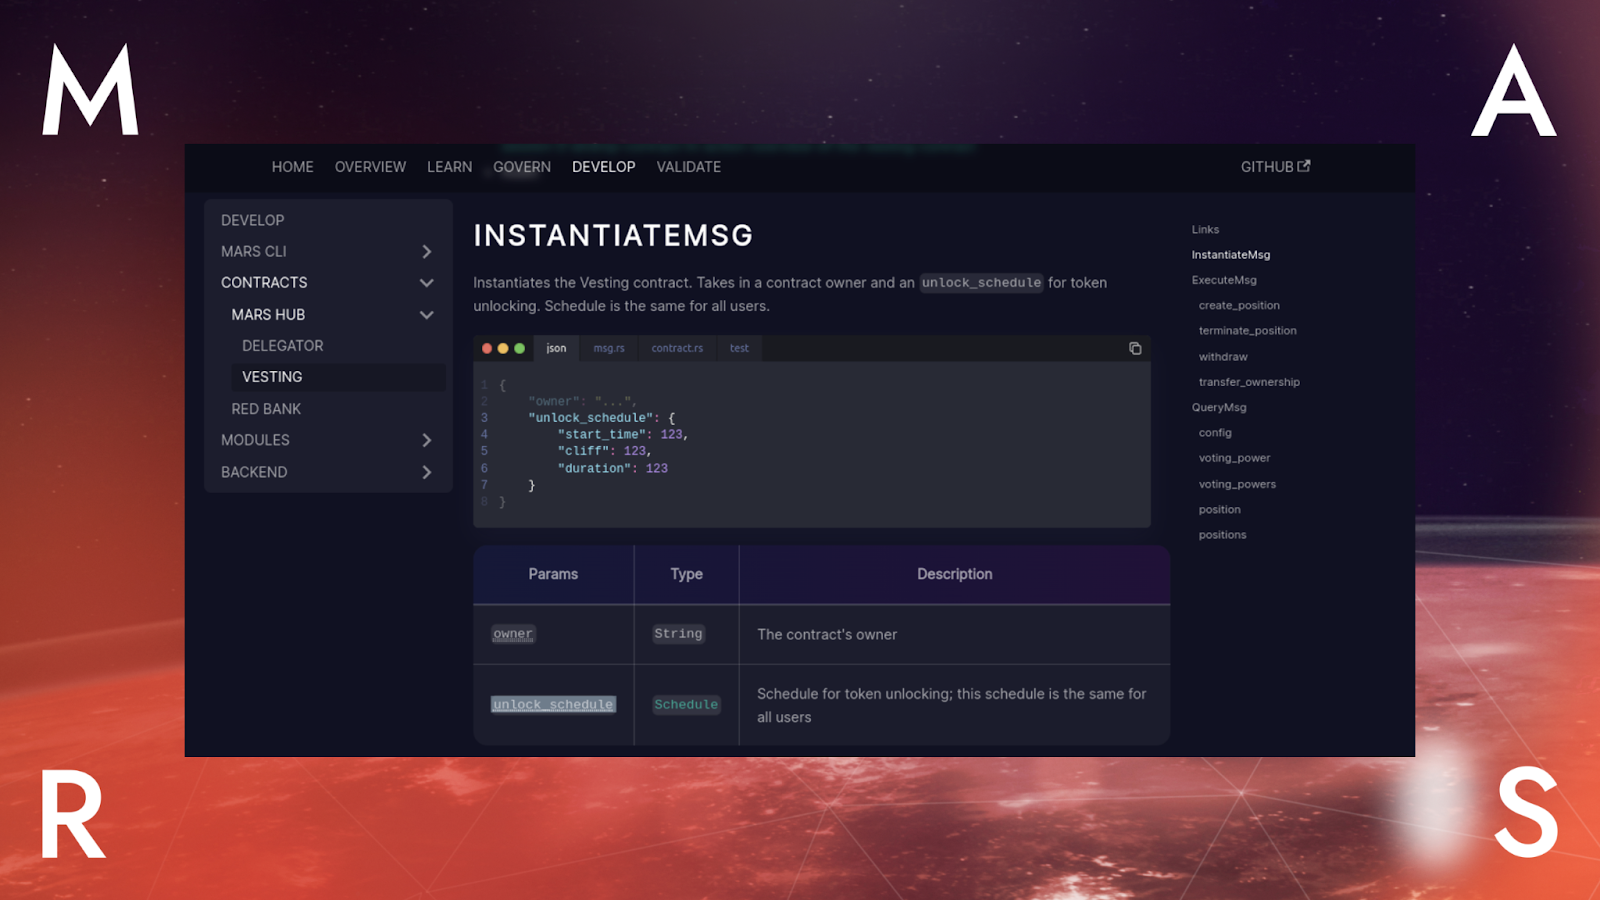Open the VALIDATE nav item
The height and width of the screenshot is (900, 1600).
click(x=688, y=167)
